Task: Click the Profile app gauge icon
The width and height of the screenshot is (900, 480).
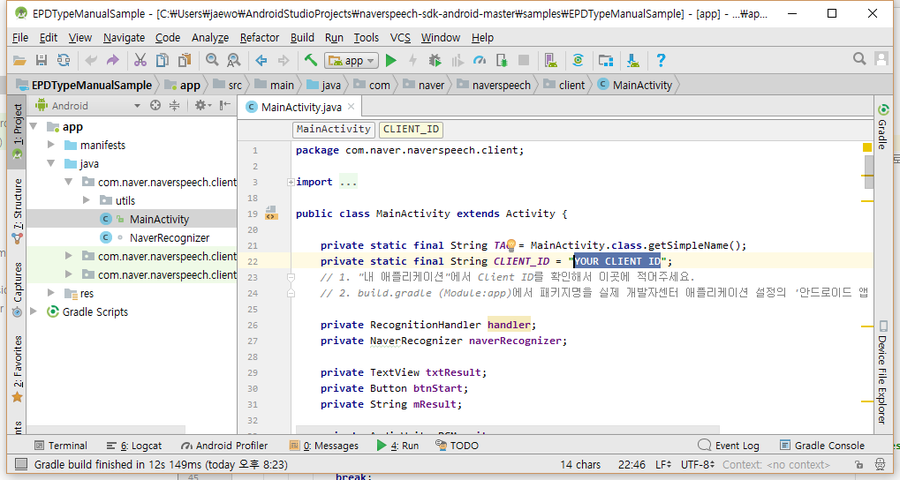Action: click(479, 60)
